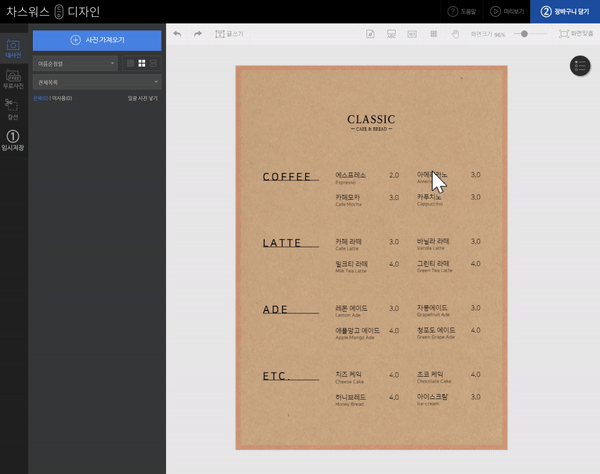Select the 그린티 라떼 Green Tea Latte item
The height and width of the screenshot is (474, 600).
[434, 266]
